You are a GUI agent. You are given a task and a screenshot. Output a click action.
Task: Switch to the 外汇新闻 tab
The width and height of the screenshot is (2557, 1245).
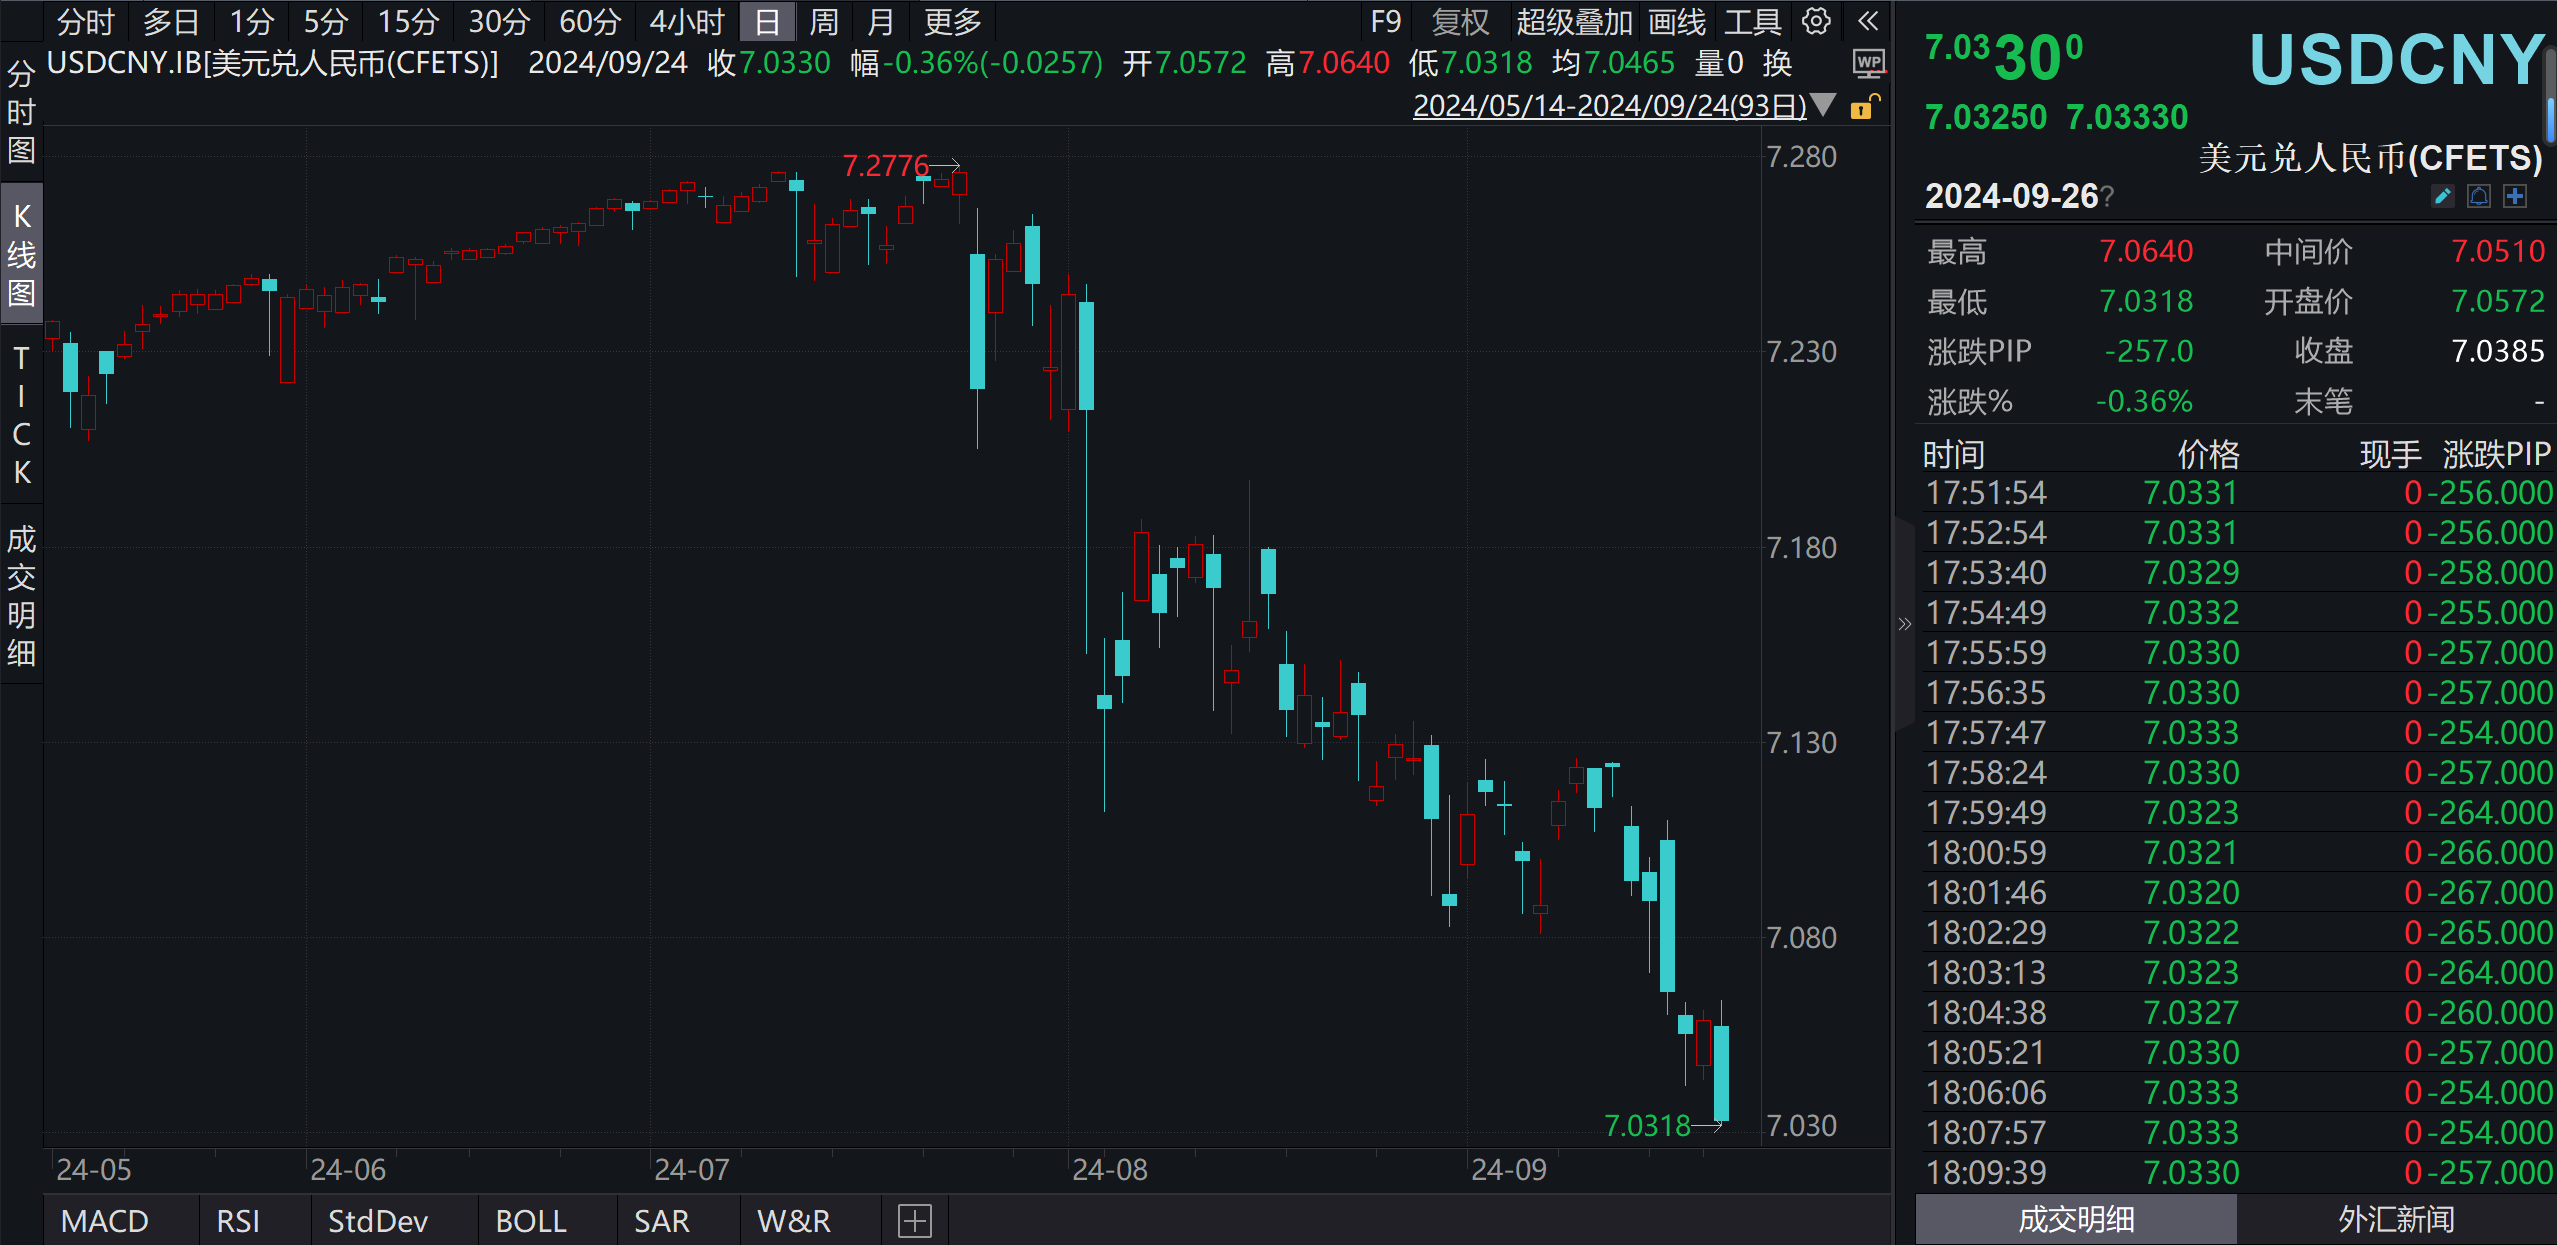pyautogui.click(x=2396, y=1219)
